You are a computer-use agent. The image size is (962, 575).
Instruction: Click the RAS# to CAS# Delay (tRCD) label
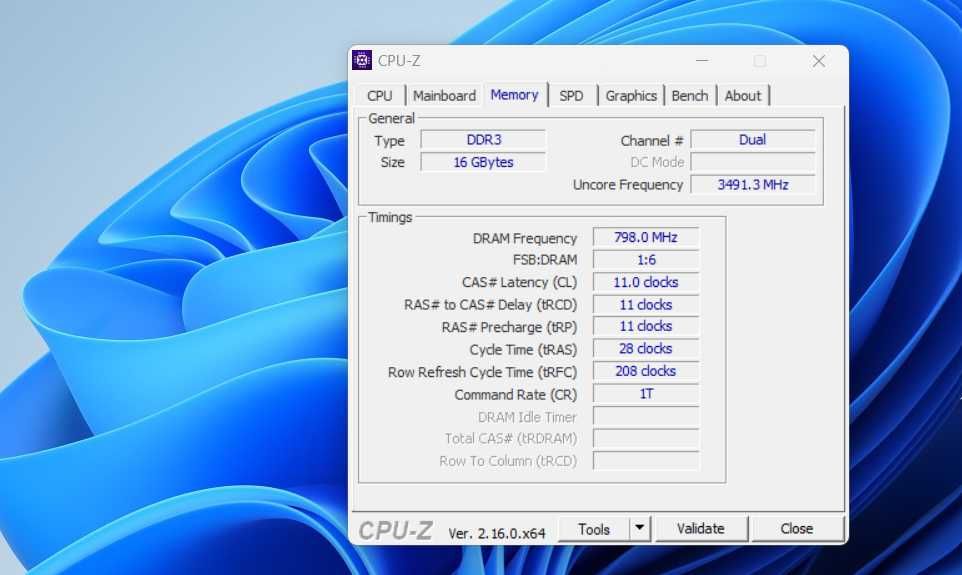point(490,305)
